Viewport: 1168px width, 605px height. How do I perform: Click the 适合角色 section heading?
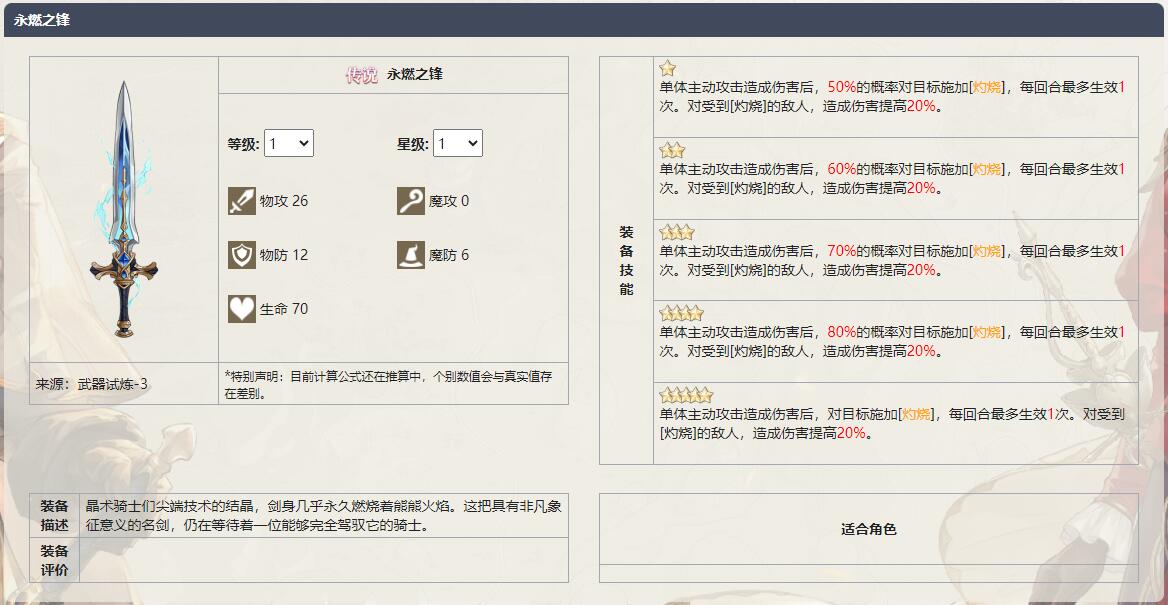(869, 530)
